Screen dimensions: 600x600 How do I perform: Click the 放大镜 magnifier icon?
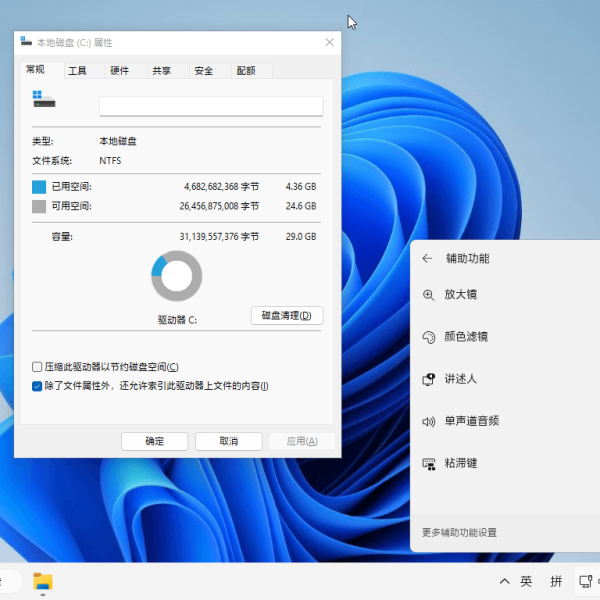[428, 295]
